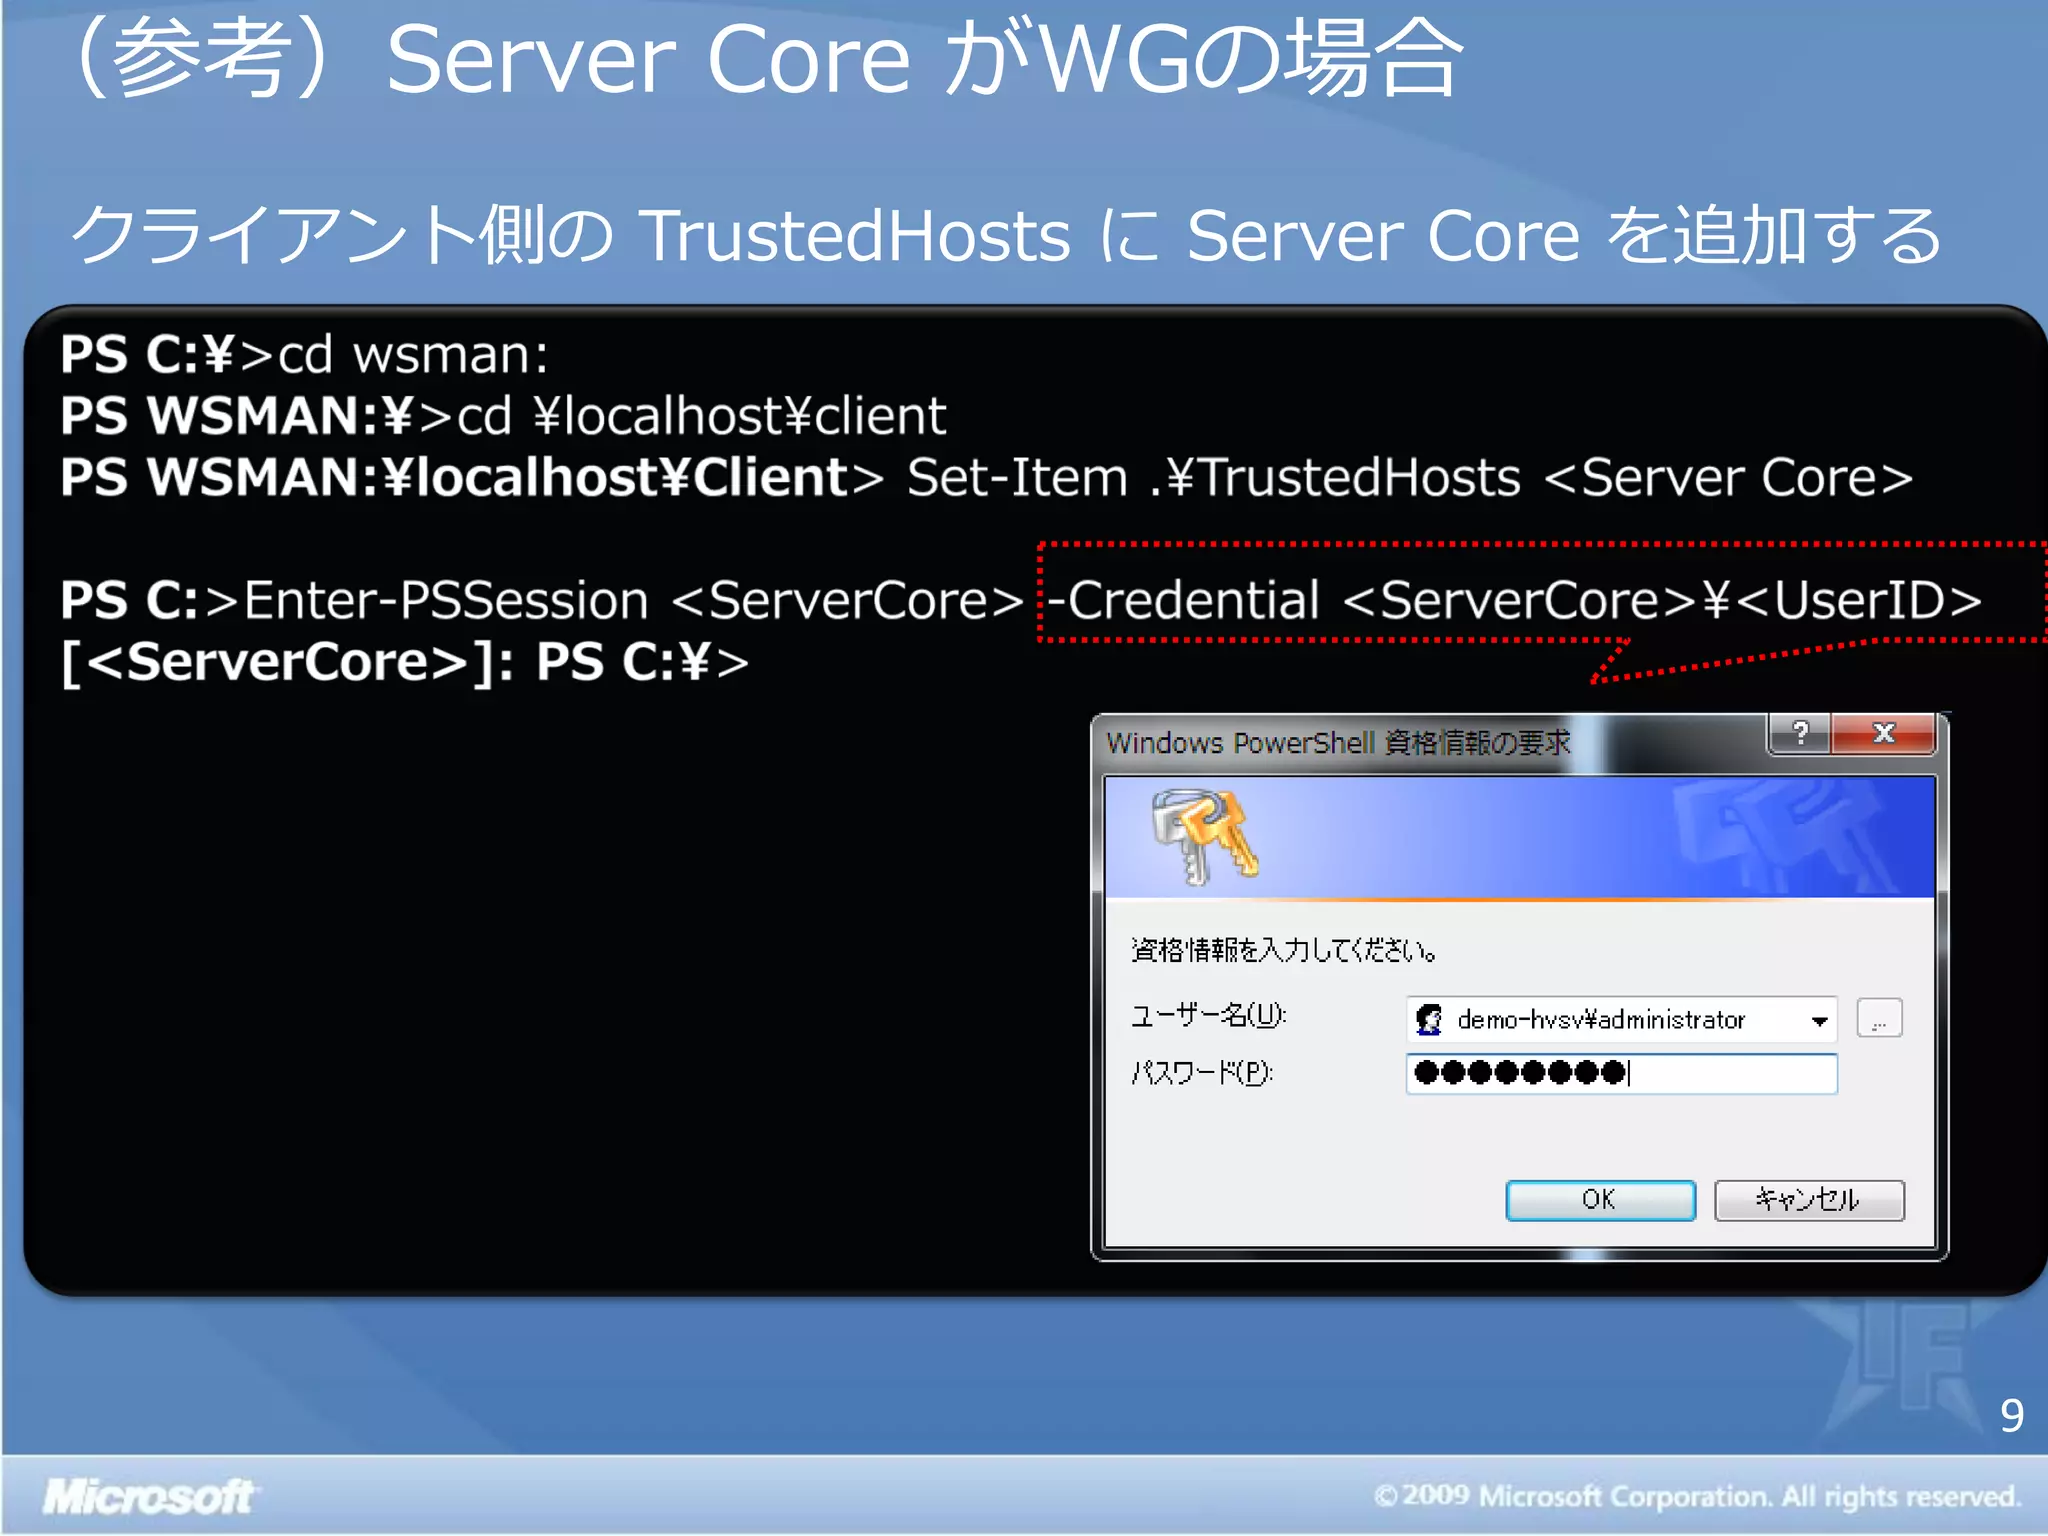This screenshot has width=2048, height=1536.
Task: Click the '[<ServerCore>]: PS C:¥>' prompt
Action: point(404,662)
